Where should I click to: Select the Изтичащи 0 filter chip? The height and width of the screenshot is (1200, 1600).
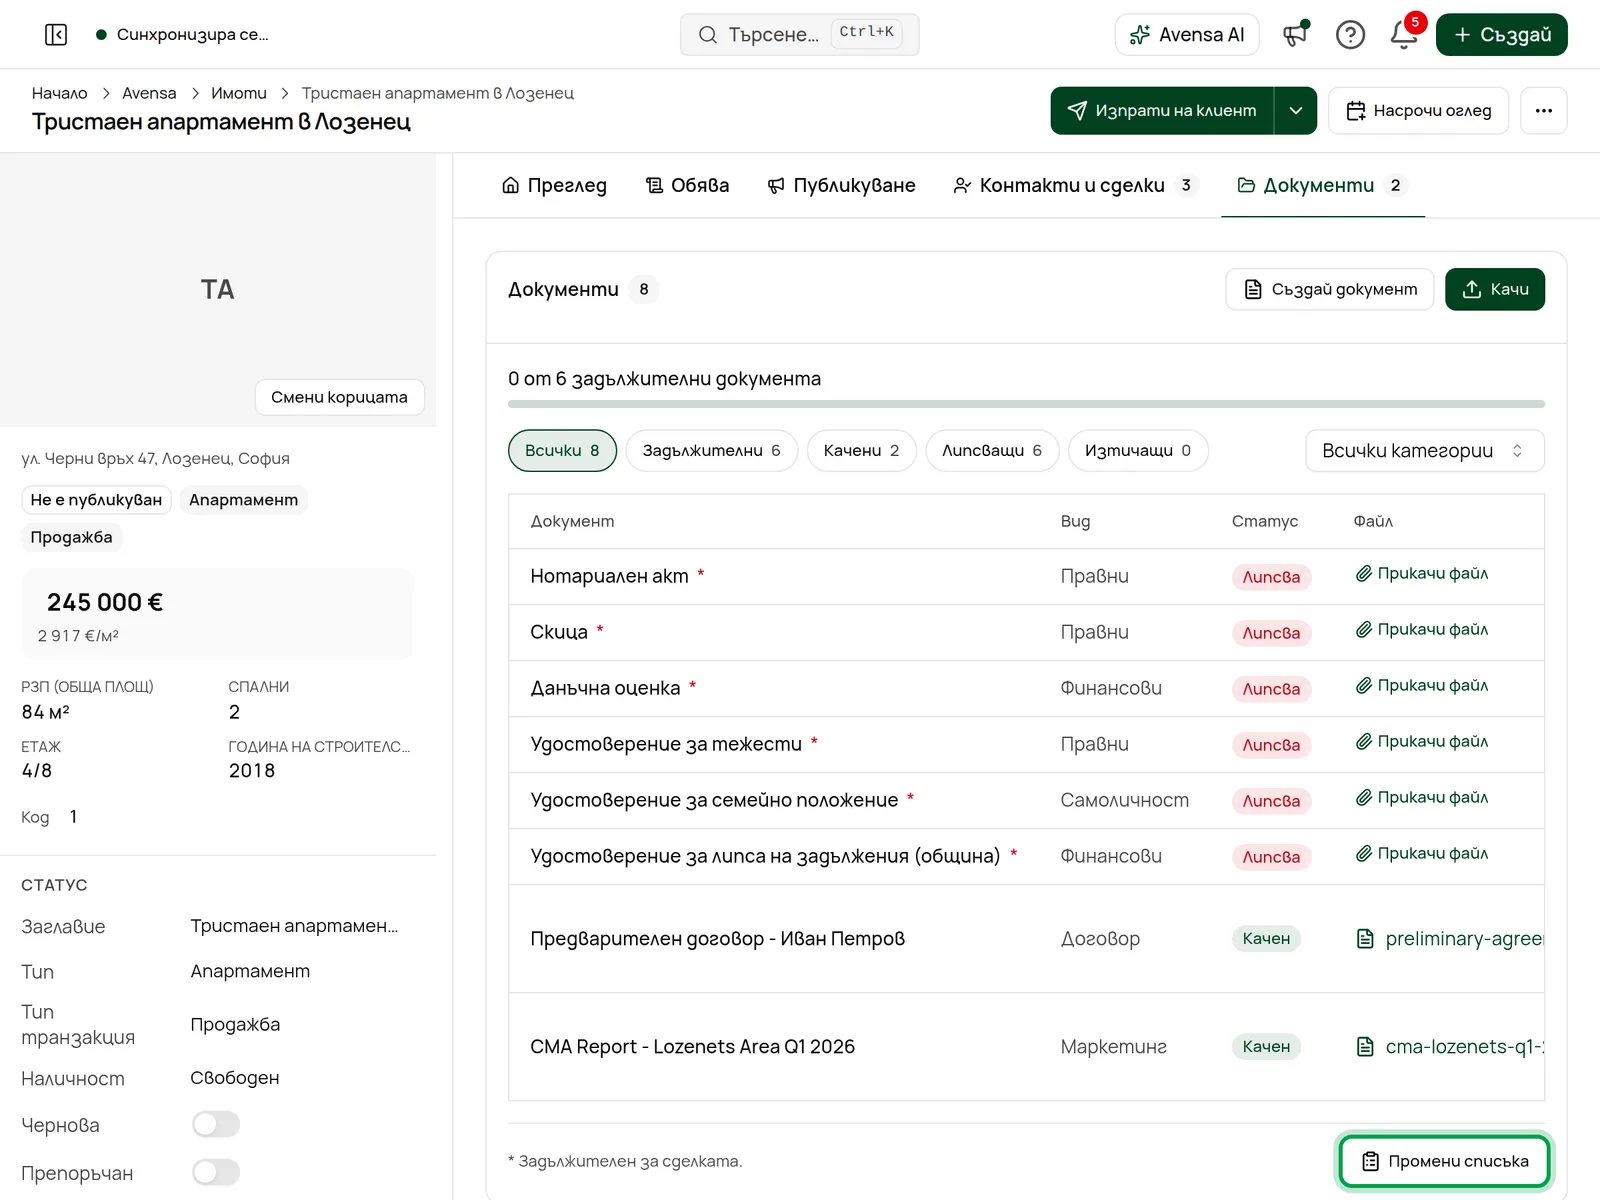[x=1138, y=451]
